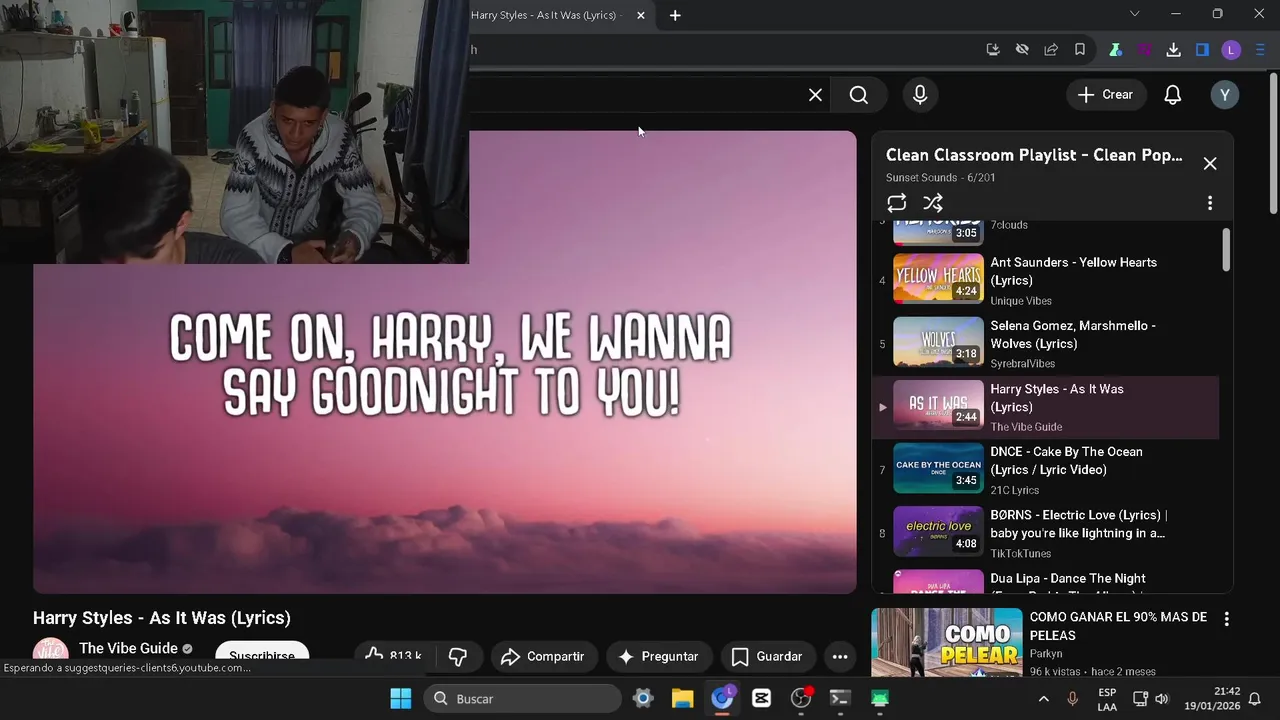1280x720 pixels.
Task: Click the crossed-eye tracking protection icon
Action: (x=1021, y=49)
